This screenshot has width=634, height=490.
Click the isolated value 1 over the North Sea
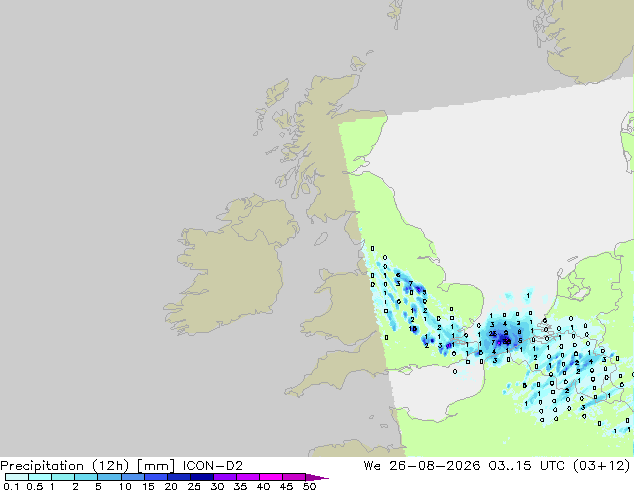528,296
